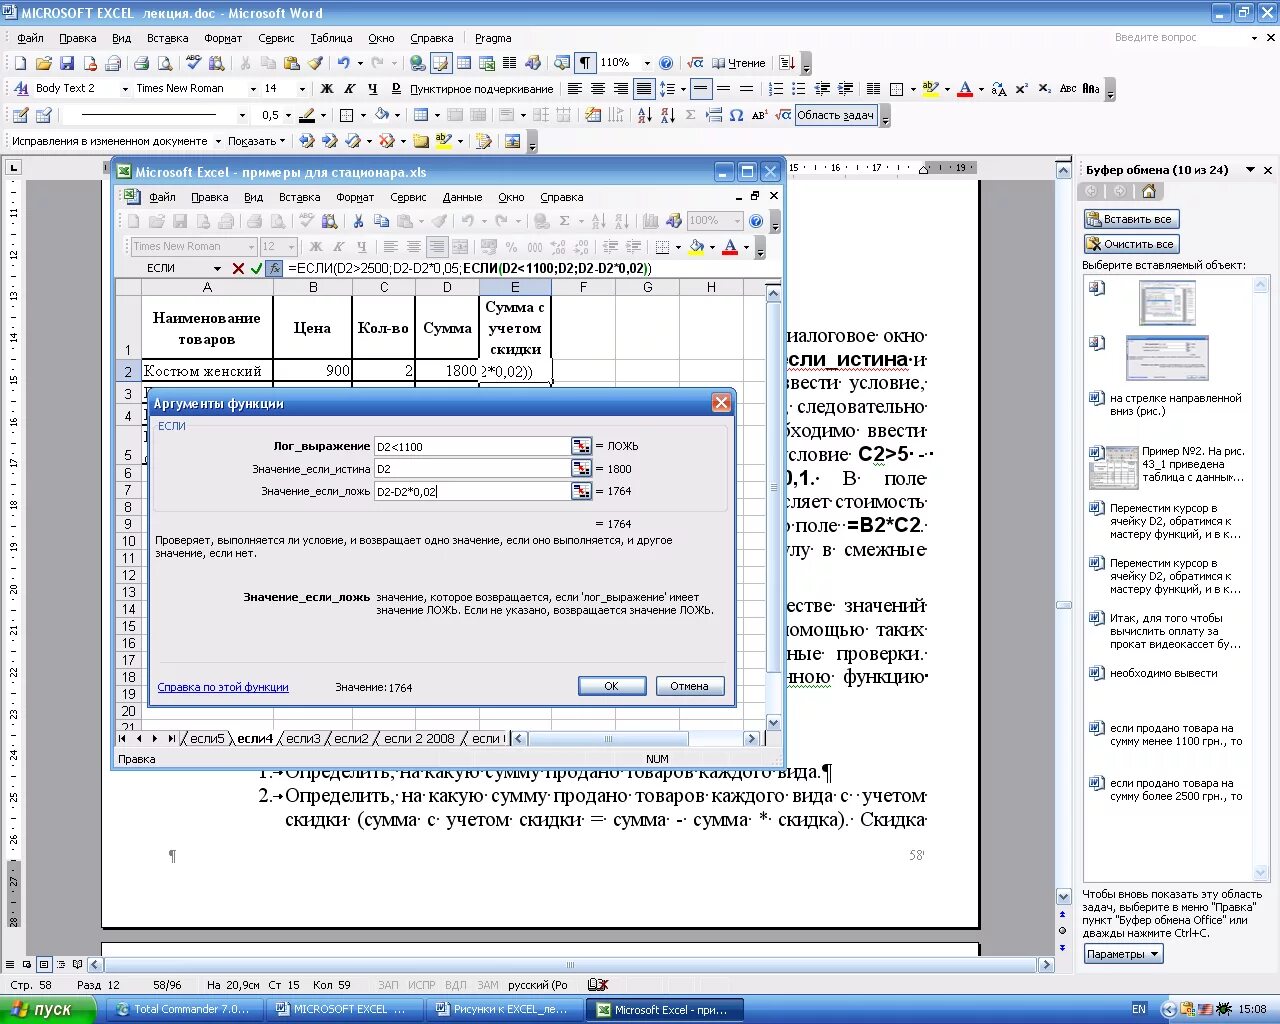The height and width of the screenshot is (1024, 1280).
Task: Apply italic with the К button
Action: pyautogui.click(x=350, y=89)
